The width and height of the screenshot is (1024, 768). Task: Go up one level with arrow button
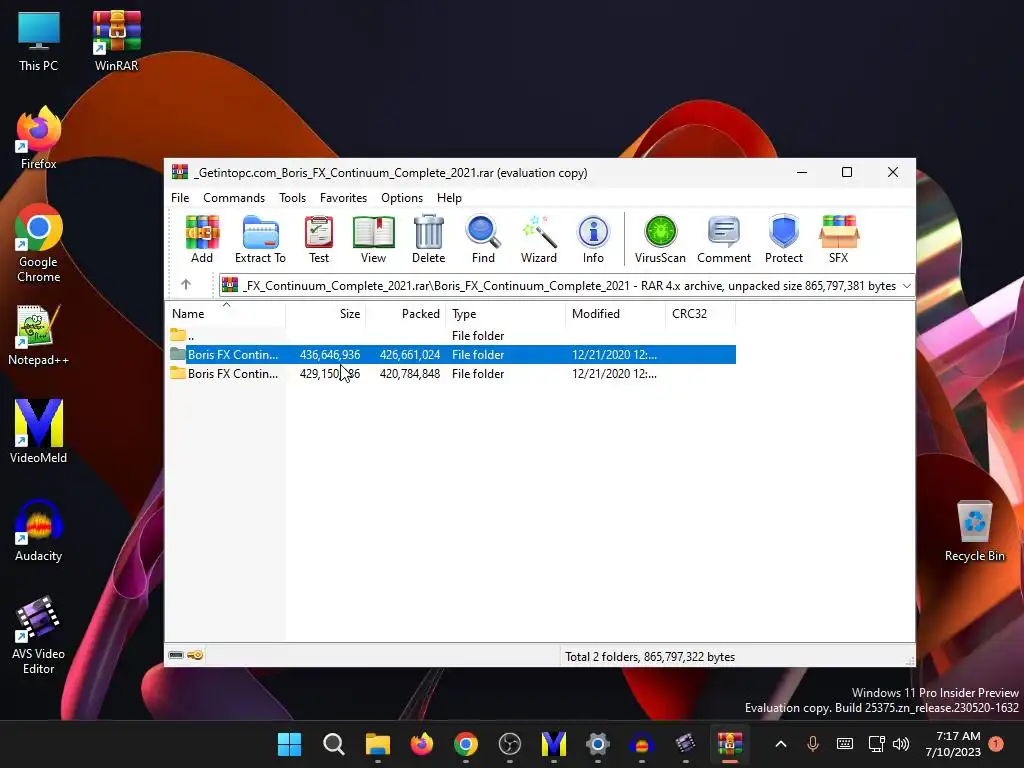186,285
